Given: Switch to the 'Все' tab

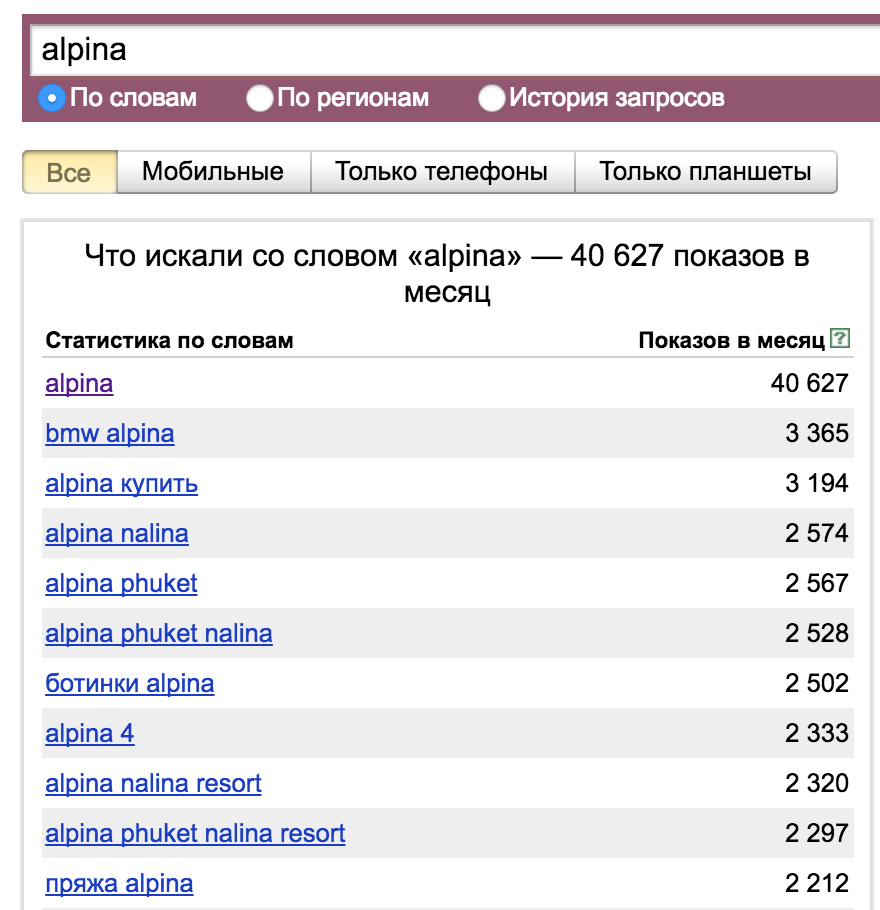Looking at the screenshot, I should [69, 172].
